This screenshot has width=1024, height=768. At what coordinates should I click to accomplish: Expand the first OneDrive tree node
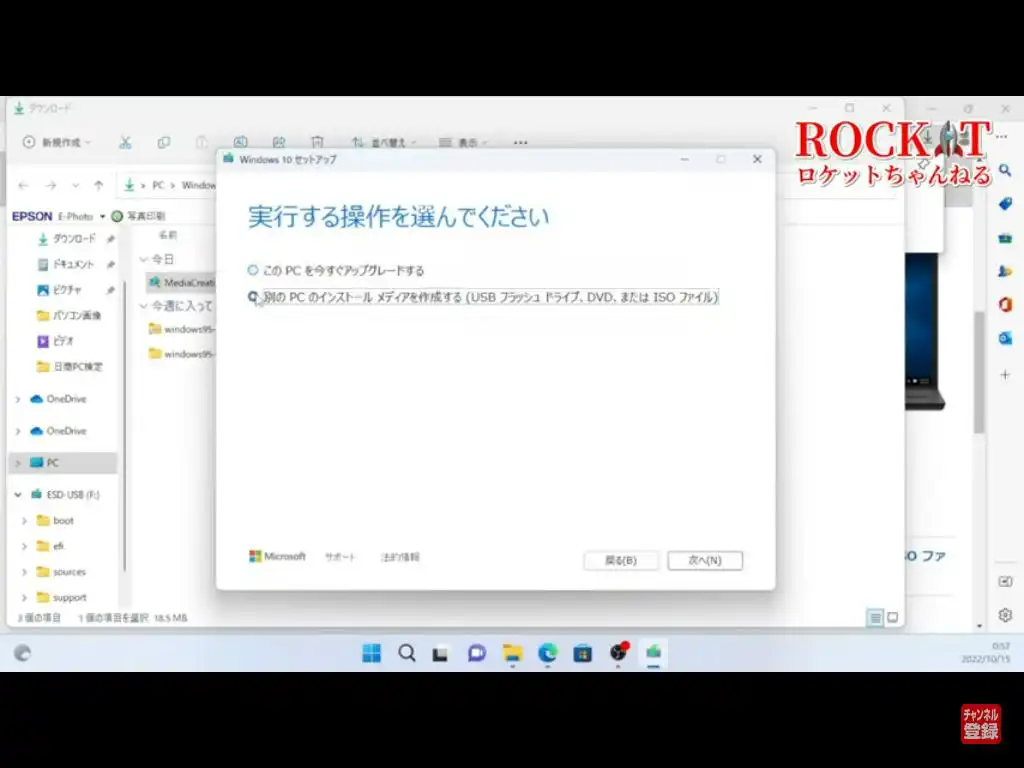coord(18,399)
